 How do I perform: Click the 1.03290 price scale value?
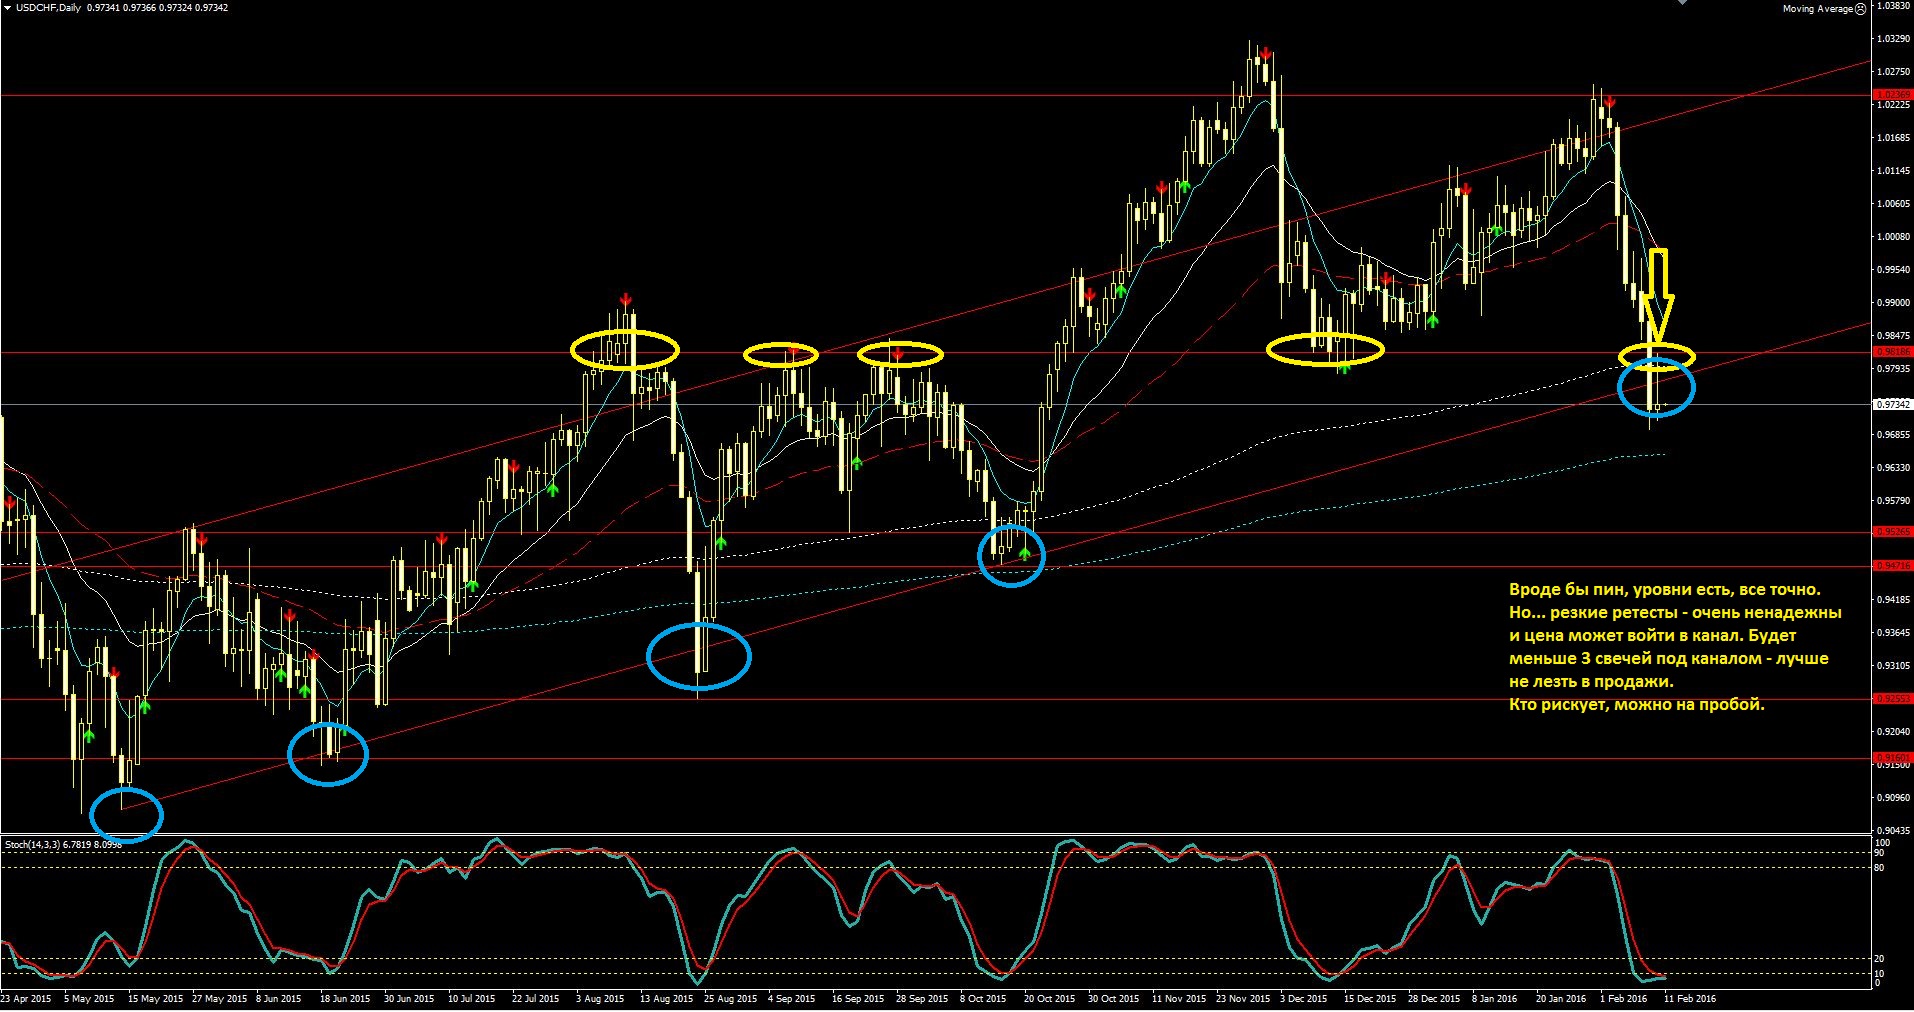[x=1893, y=39]
